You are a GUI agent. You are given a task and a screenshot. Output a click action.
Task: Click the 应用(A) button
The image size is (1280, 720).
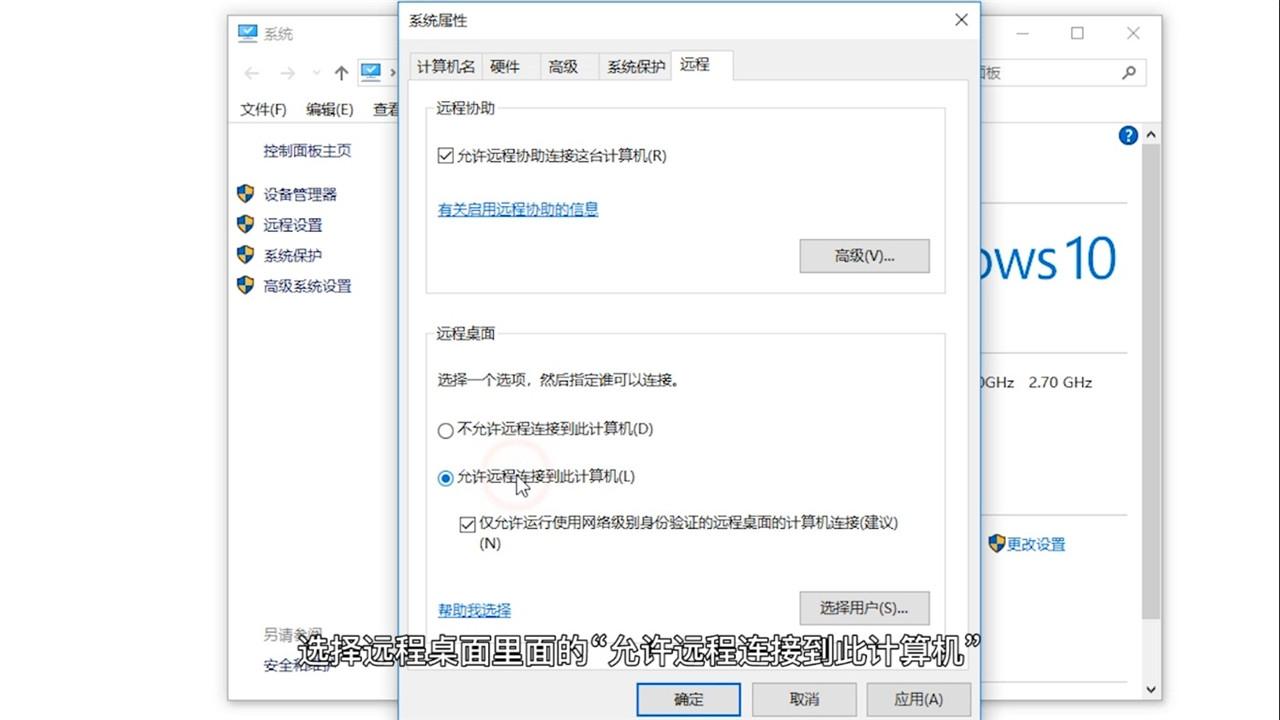pyautogui.click(x=918, y=699)
